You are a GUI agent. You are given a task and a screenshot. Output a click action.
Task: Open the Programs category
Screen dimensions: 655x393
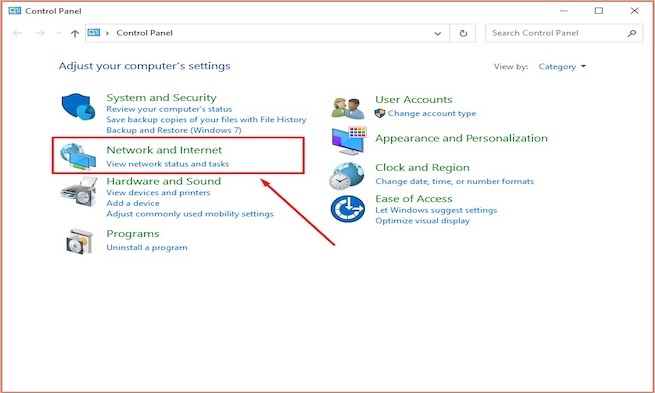[133, 233]
